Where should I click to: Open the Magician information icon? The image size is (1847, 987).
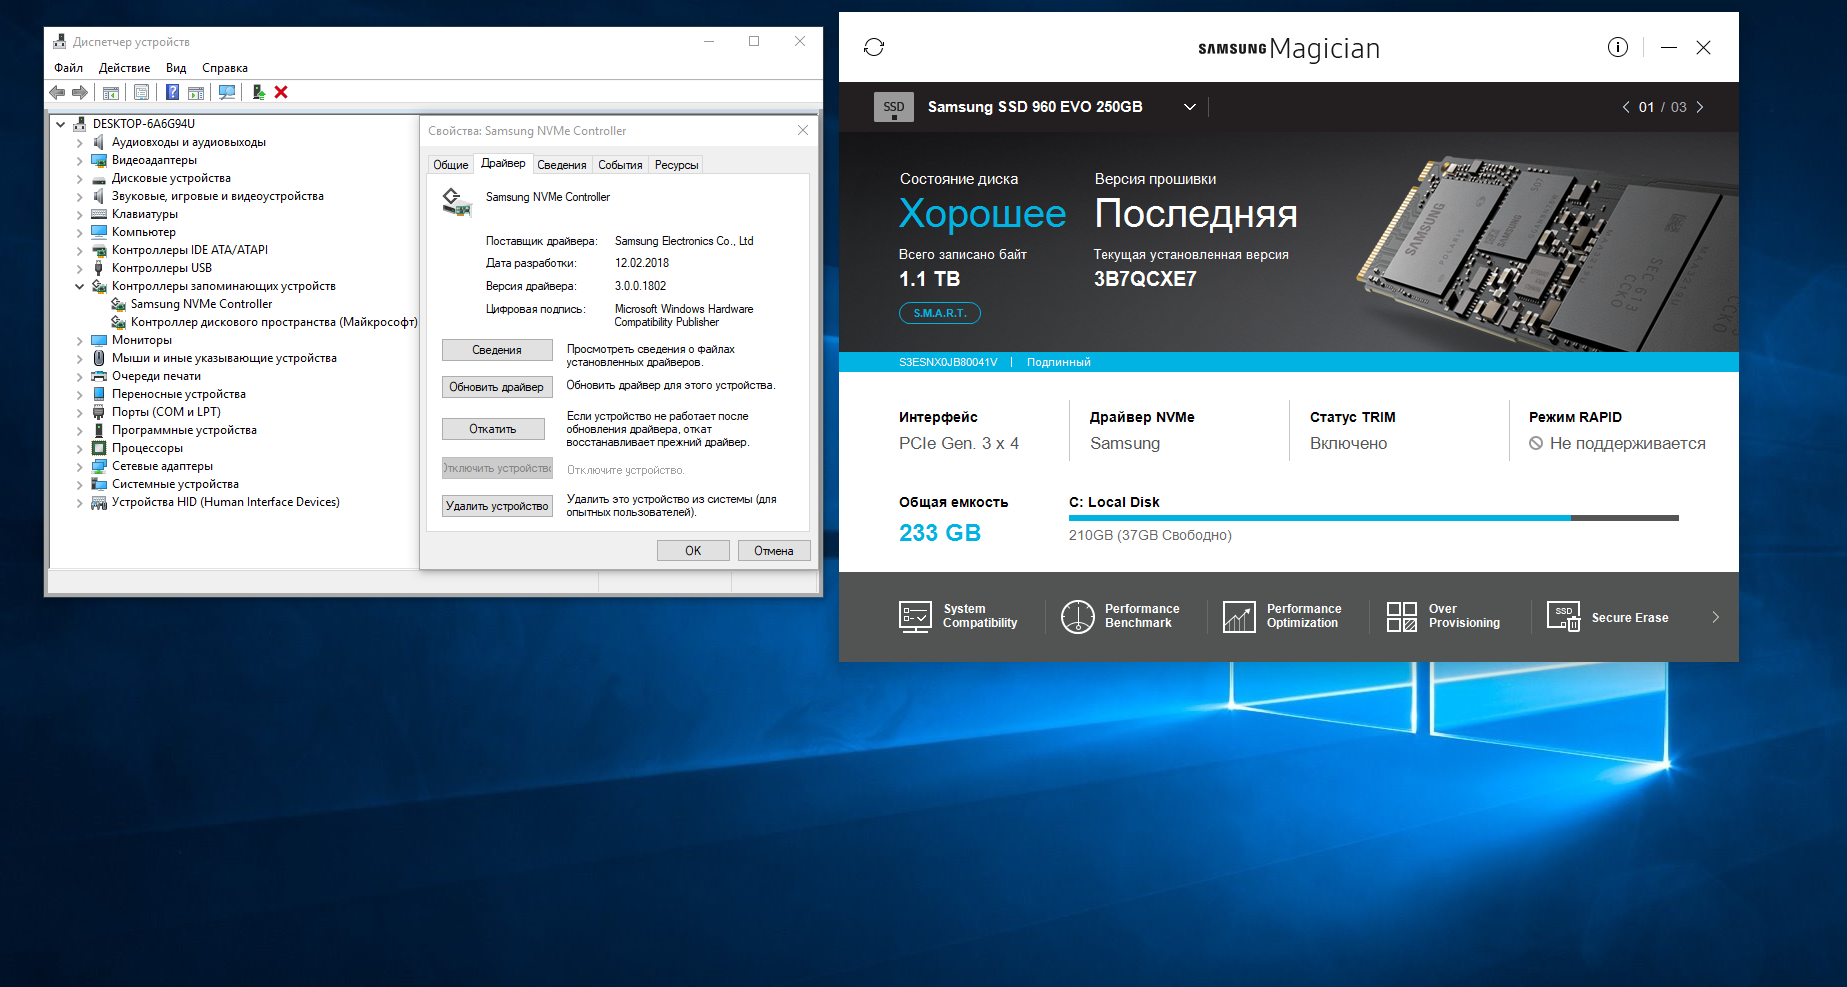(1618, 47)
